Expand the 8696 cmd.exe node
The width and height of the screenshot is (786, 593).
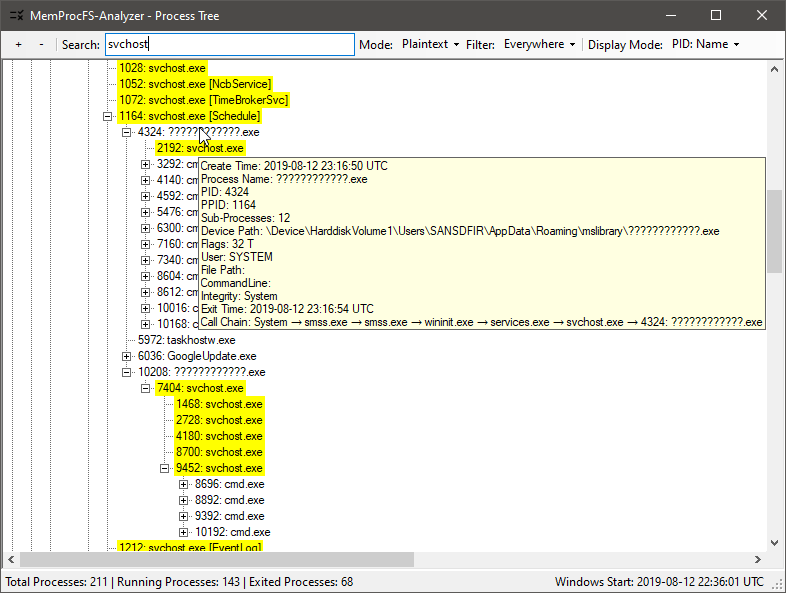point(184,484)
